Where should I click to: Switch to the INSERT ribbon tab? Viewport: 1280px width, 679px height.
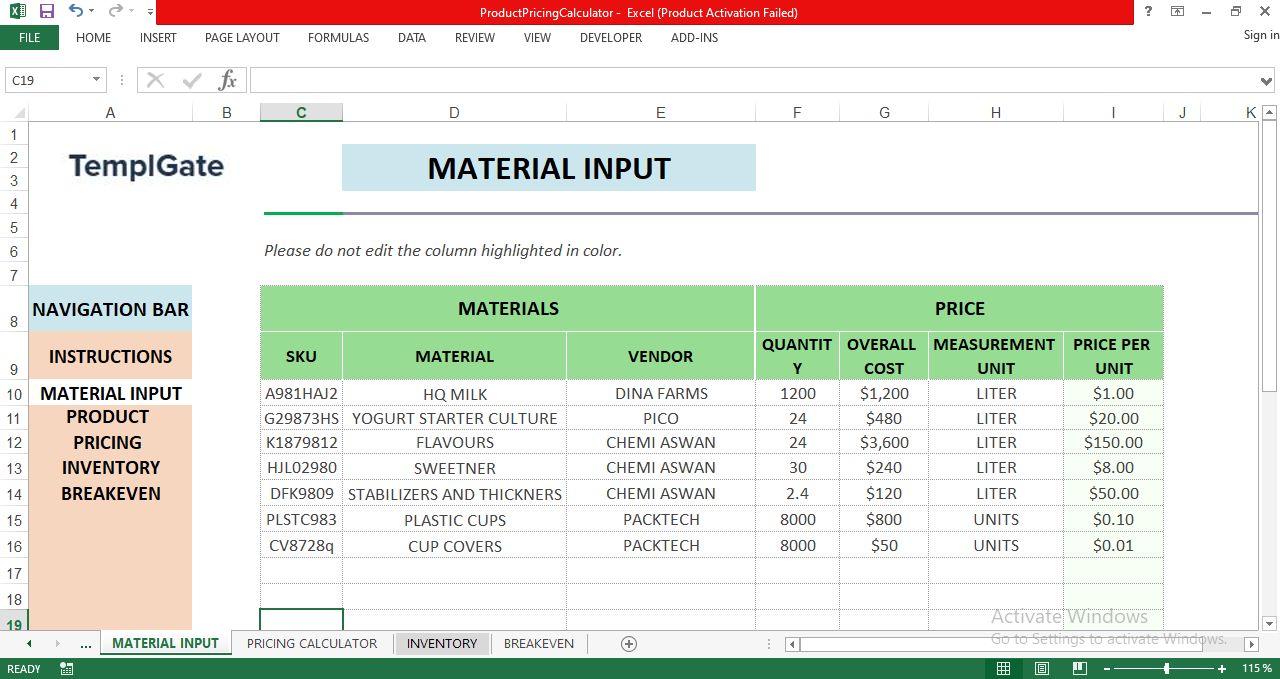click(x=158, y=37)
